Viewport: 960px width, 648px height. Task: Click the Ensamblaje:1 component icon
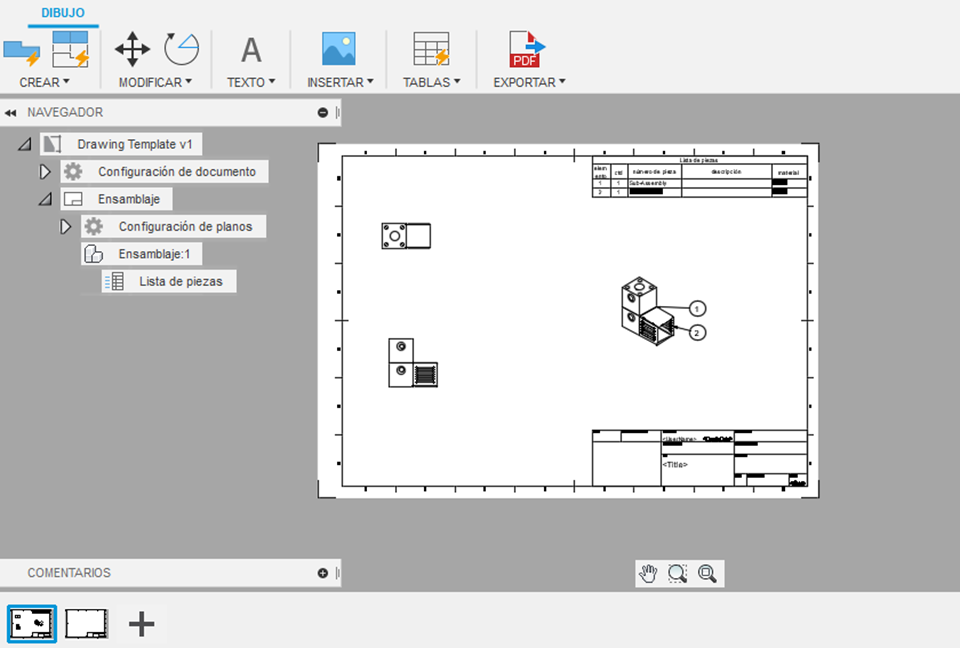93,254
